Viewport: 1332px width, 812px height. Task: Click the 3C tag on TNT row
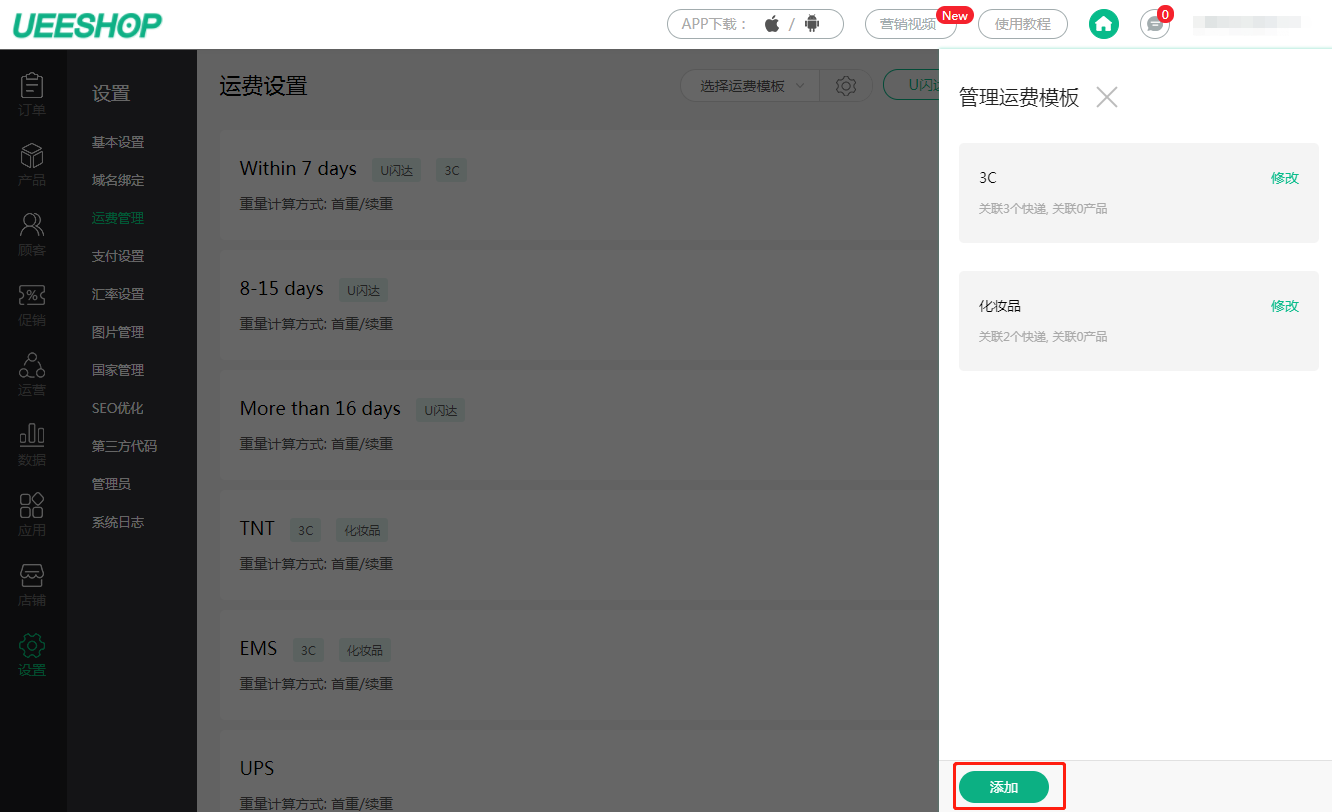click(306, 530)
